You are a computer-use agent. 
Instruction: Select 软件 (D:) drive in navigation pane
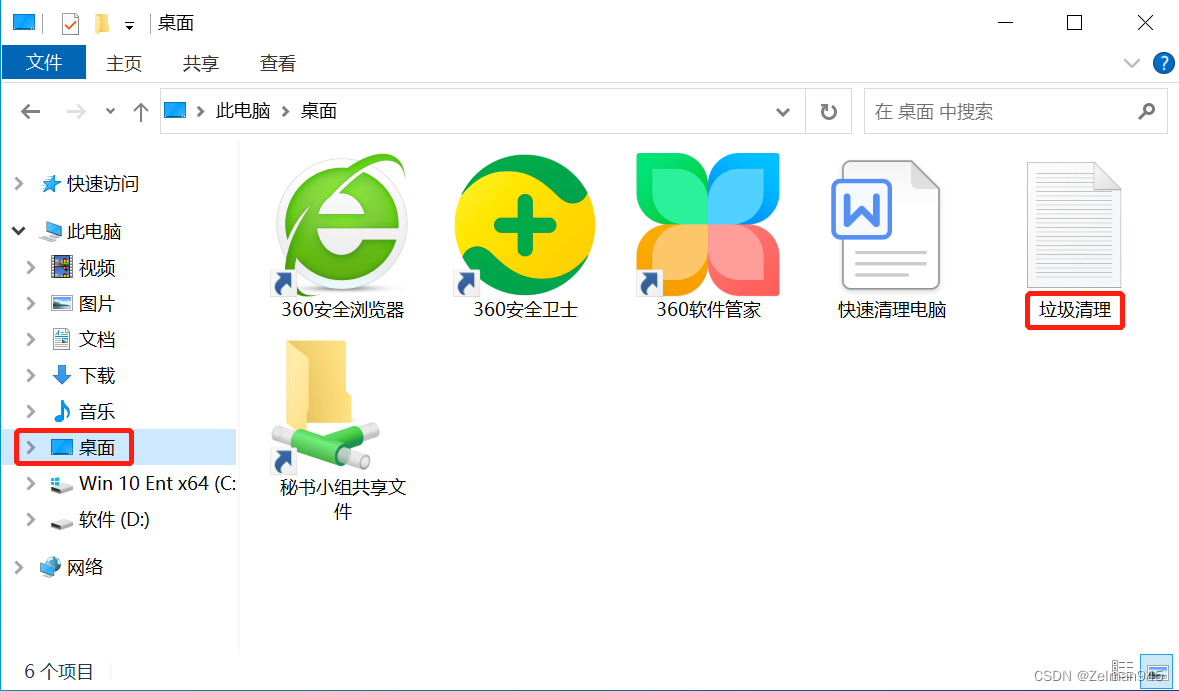pos(100,520)
